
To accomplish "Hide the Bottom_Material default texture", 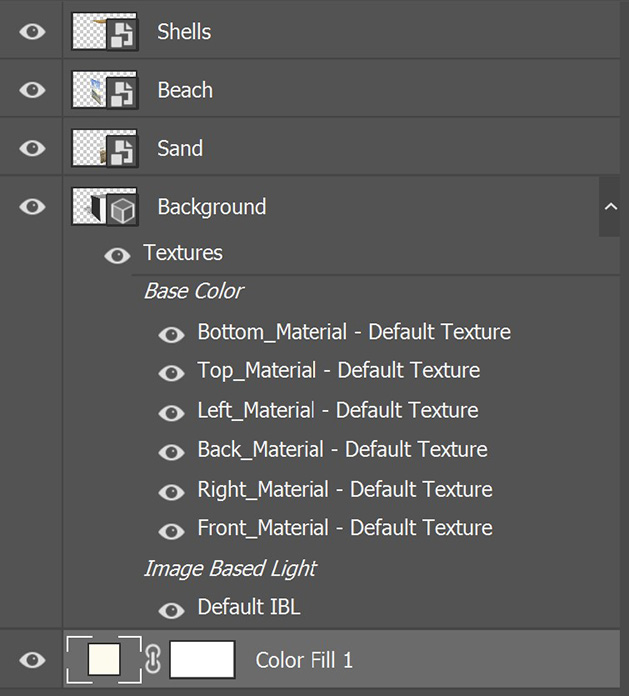I will pyautogui.click(x=171, y=335).
